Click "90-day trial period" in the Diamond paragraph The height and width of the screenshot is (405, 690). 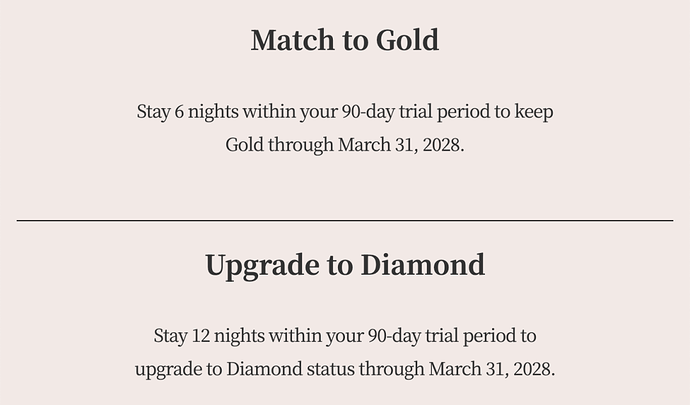(420, 335)
